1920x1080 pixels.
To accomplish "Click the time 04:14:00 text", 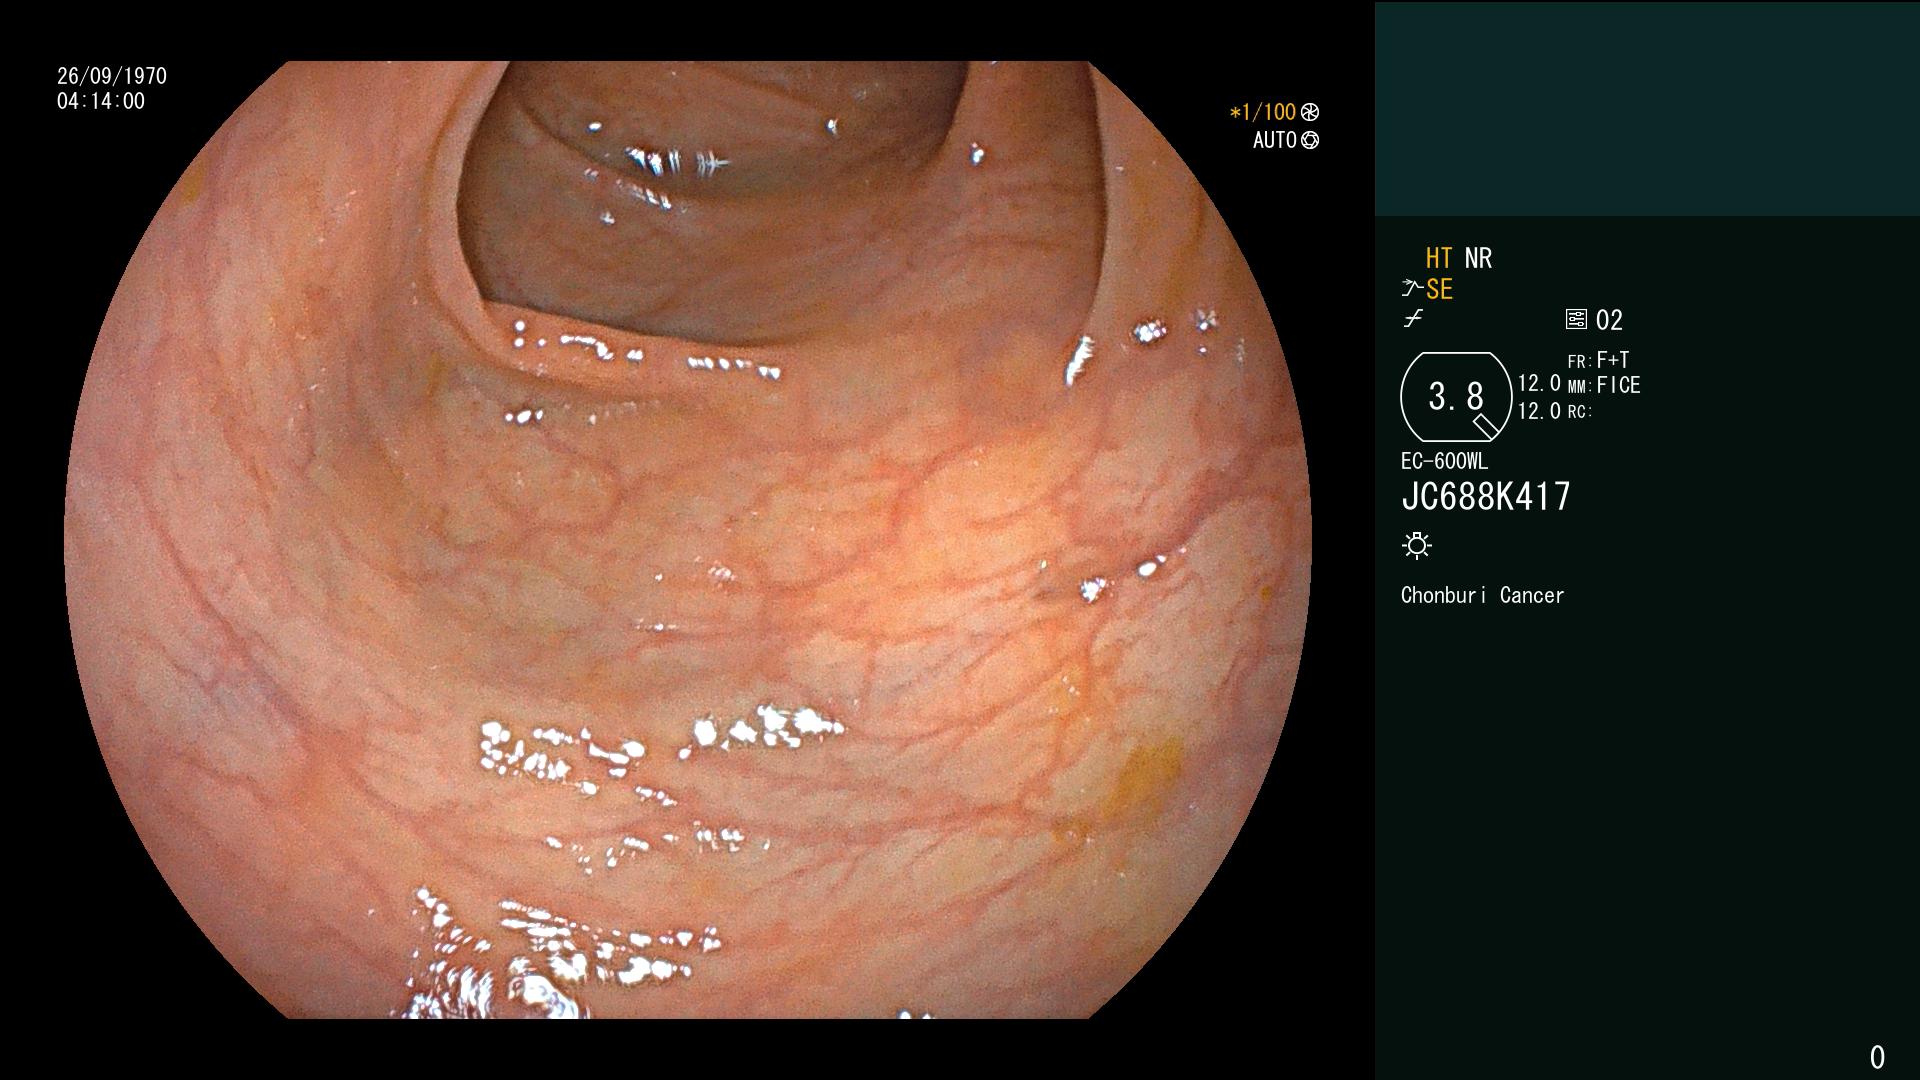I will point(101,101).
